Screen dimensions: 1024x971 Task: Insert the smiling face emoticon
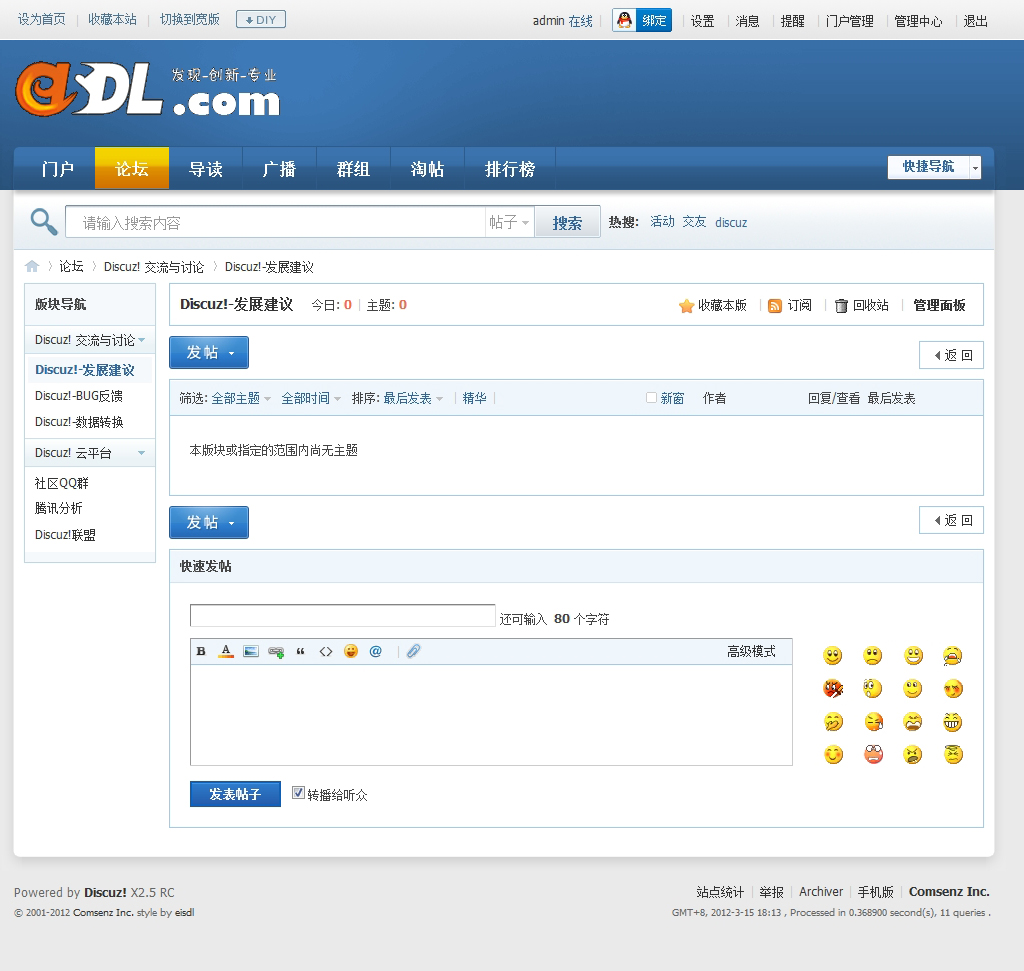coord(833,656)
